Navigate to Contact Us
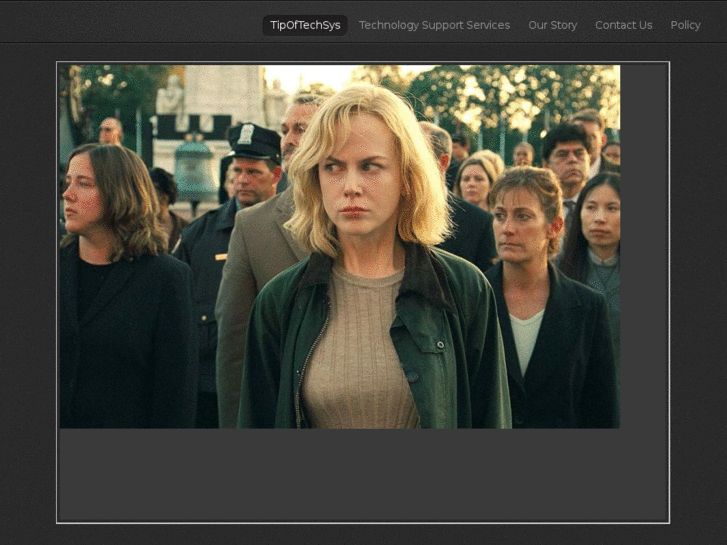This screenshot has width=727, height=545. pos(624,26)
